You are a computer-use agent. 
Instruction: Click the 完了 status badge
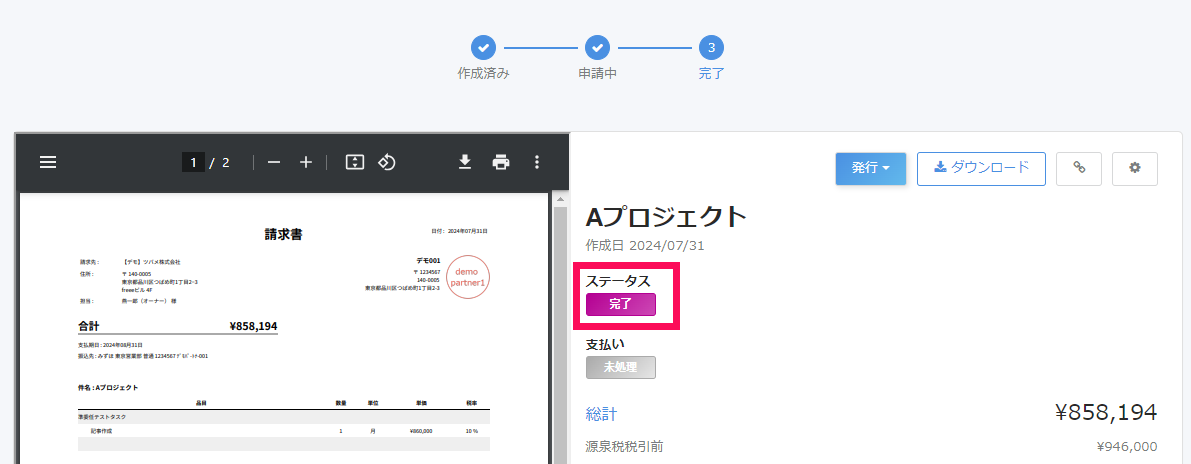point(621,305)
